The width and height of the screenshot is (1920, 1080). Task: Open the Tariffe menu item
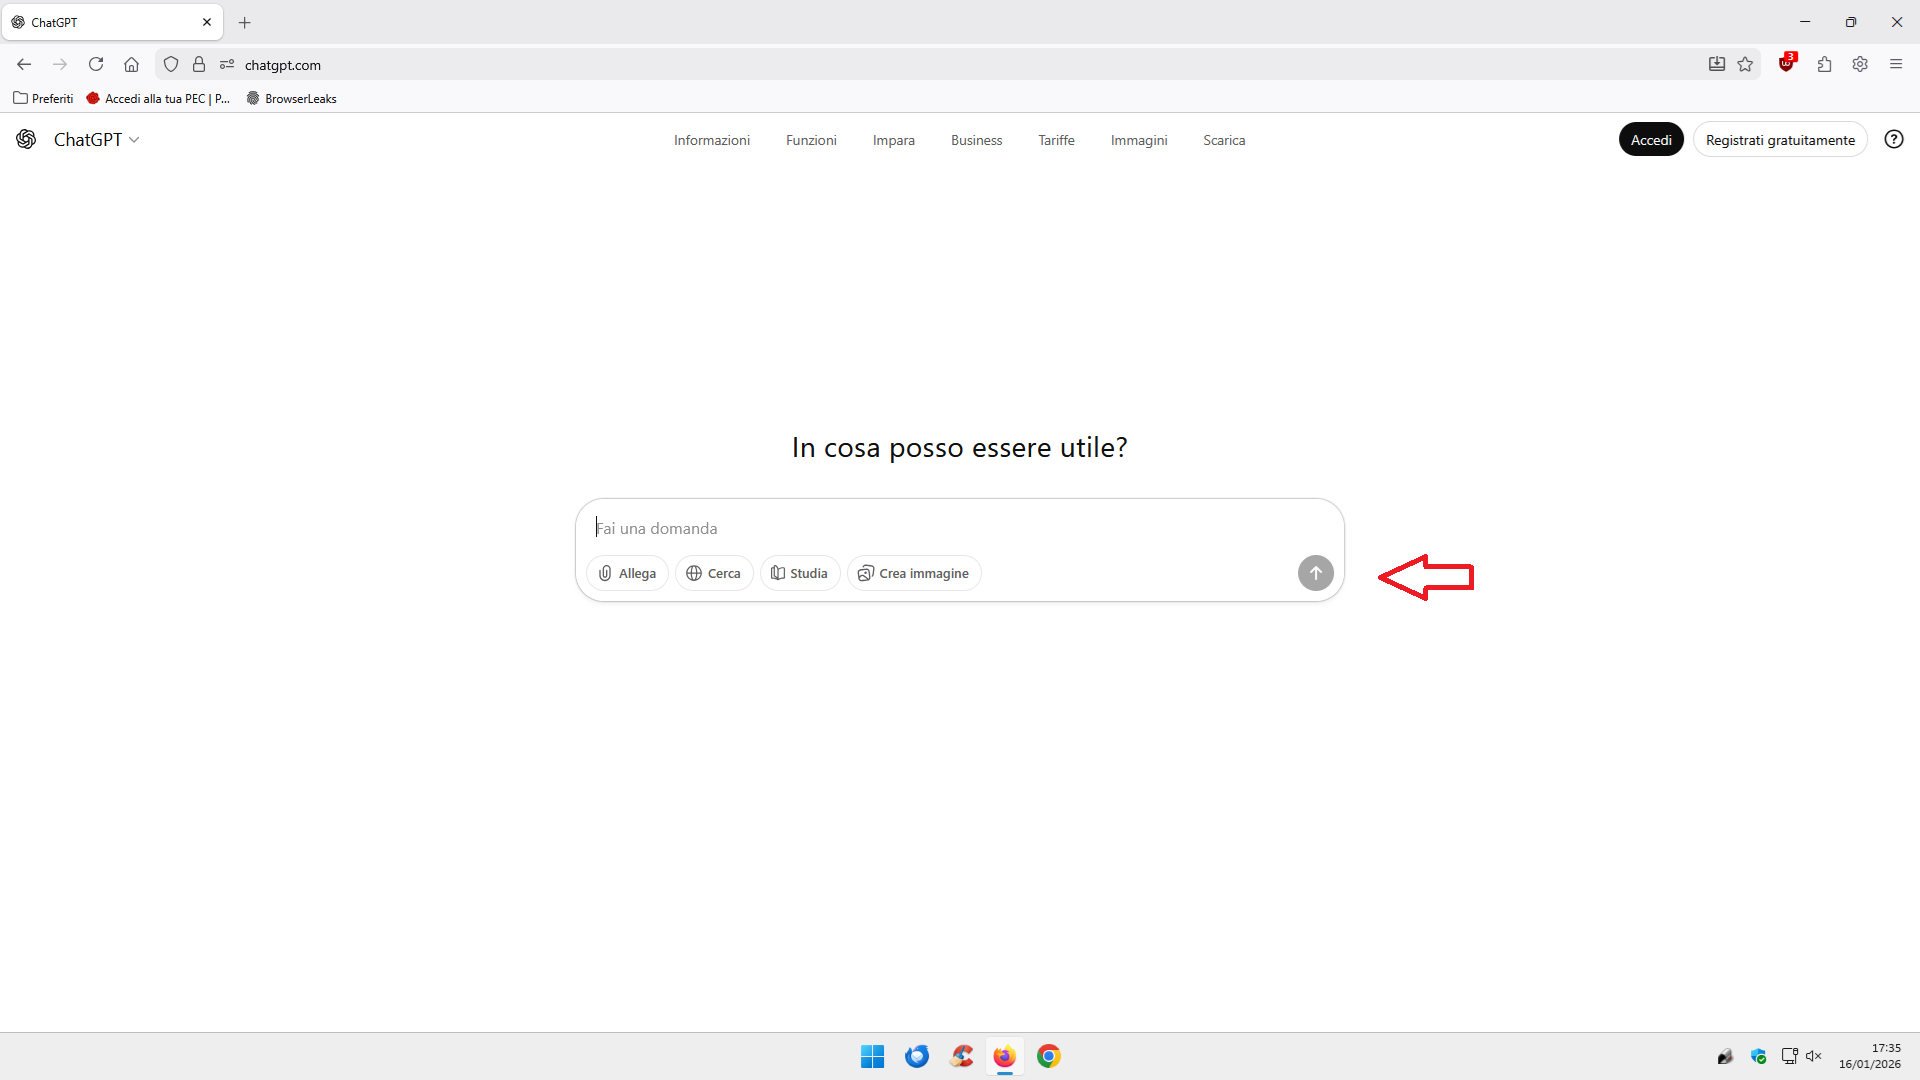point(1056,140)
